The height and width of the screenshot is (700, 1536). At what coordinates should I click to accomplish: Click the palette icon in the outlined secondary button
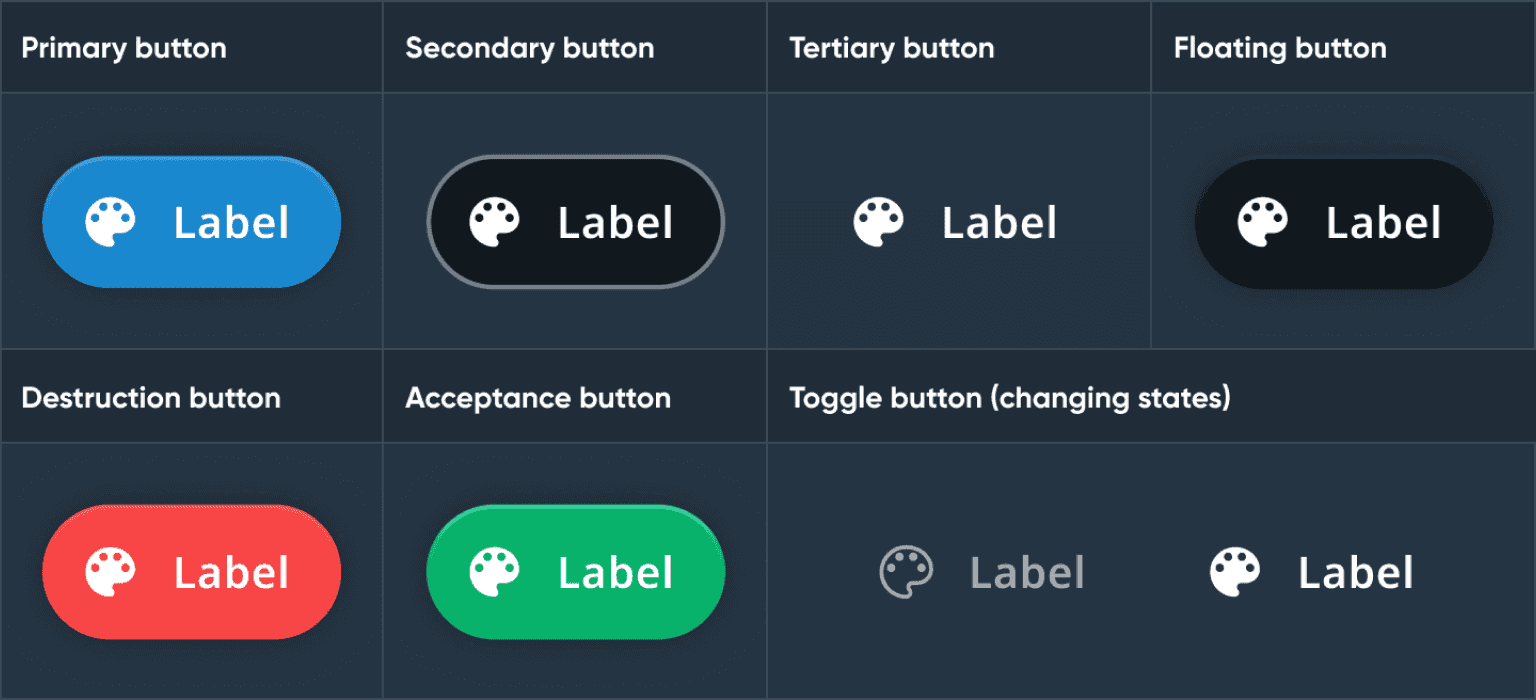coord(494,222)
